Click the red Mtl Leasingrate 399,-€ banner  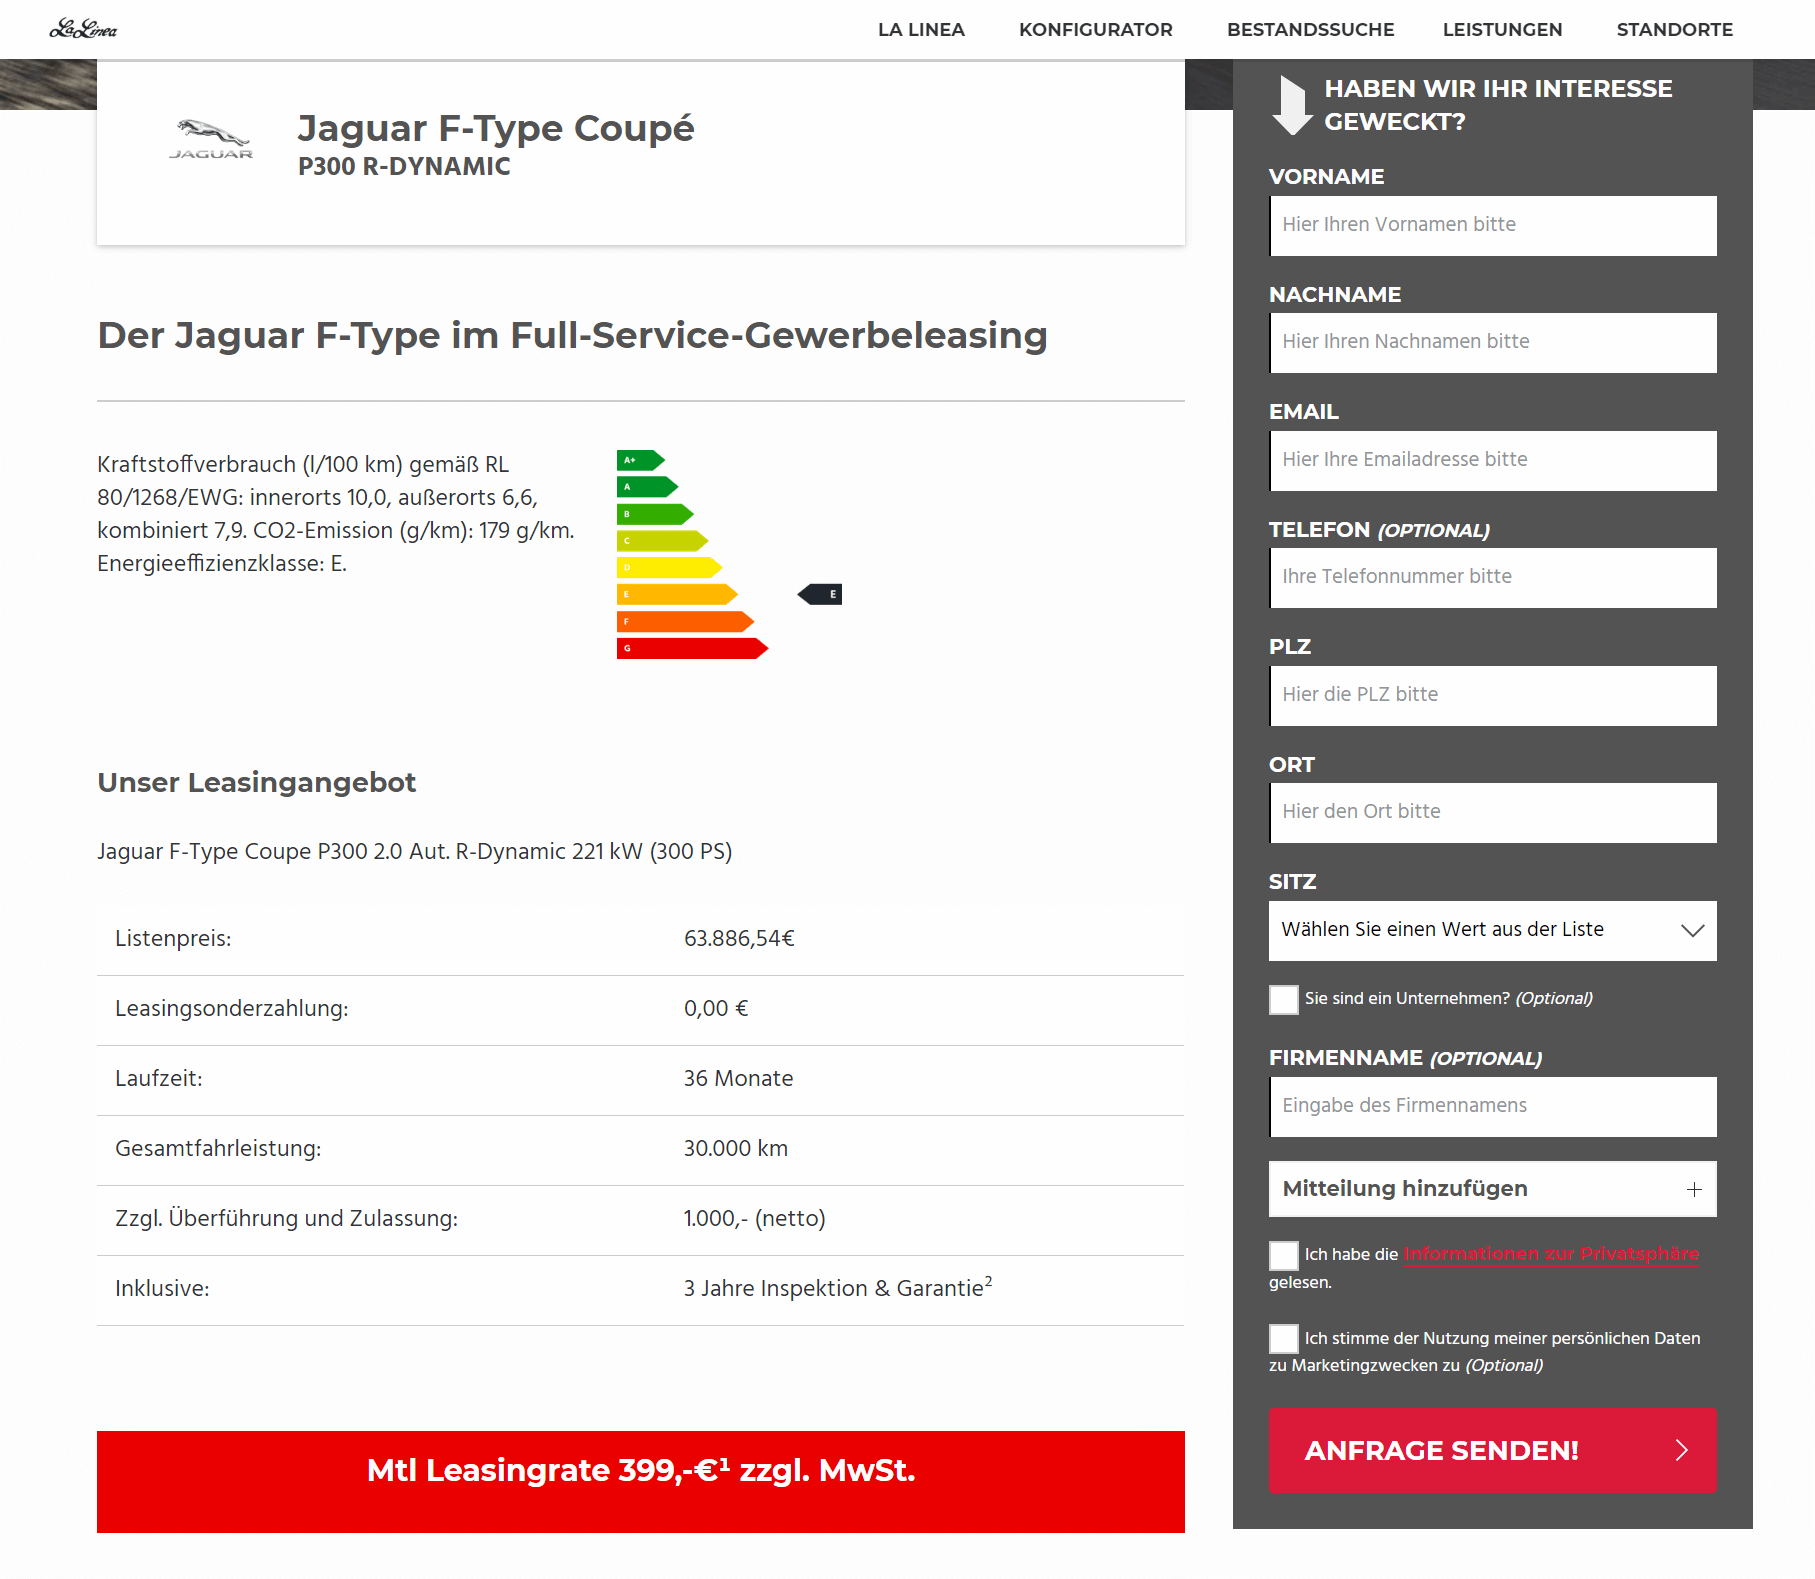(x=641, y=1481)
